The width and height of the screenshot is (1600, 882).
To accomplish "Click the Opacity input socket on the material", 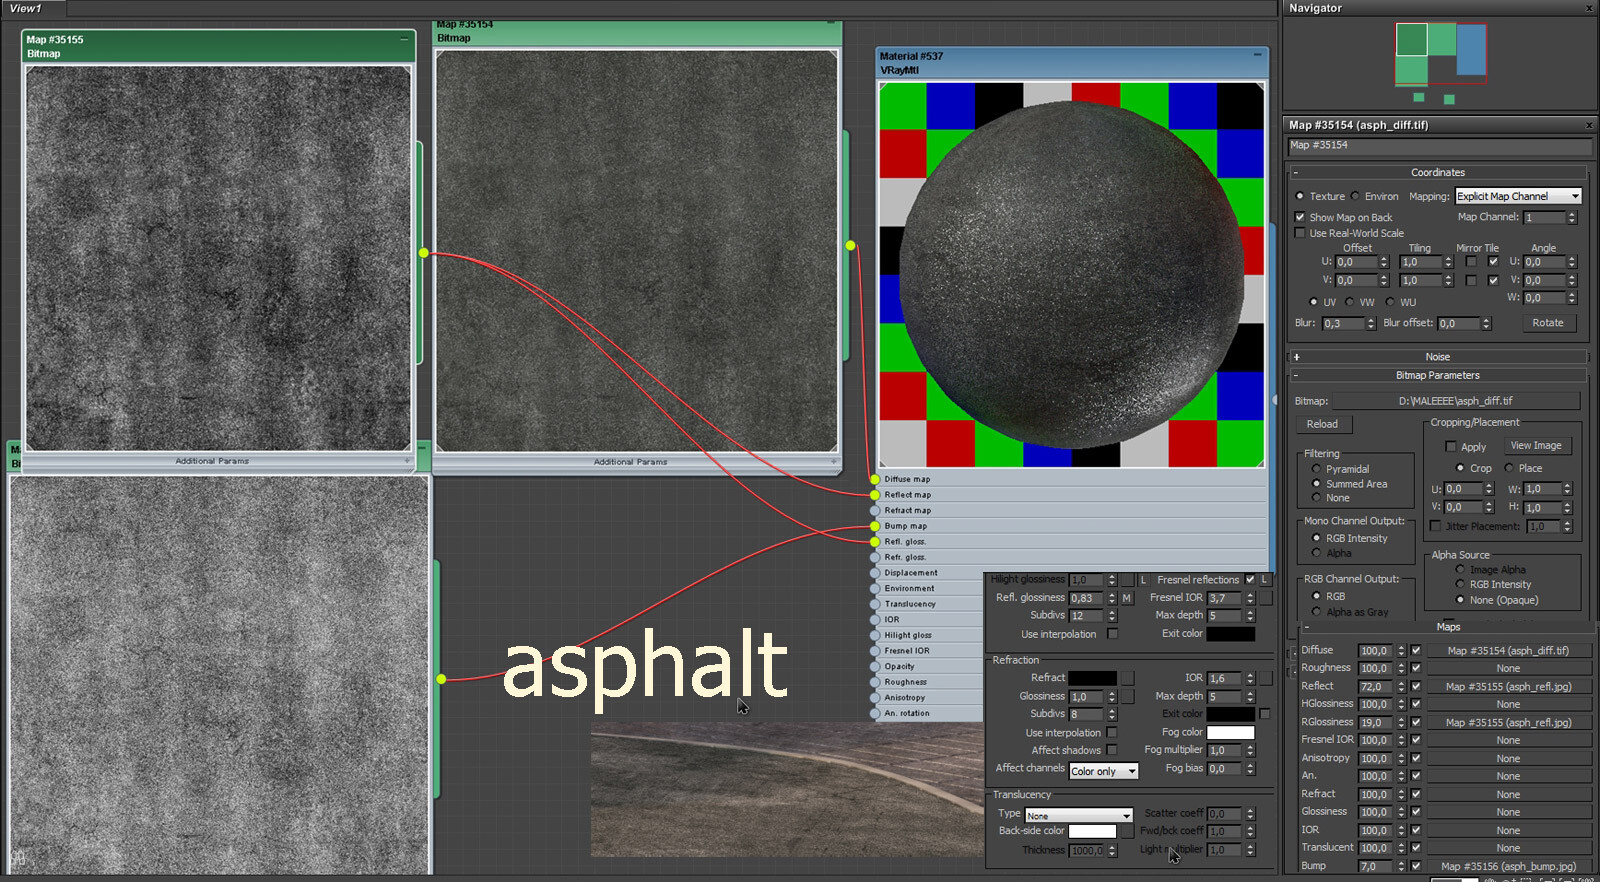I will [x=875, y=666].
